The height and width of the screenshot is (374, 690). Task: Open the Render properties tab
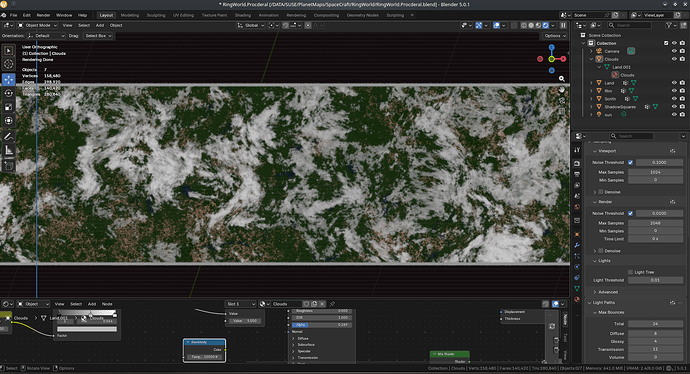click(x=577, y=163)
